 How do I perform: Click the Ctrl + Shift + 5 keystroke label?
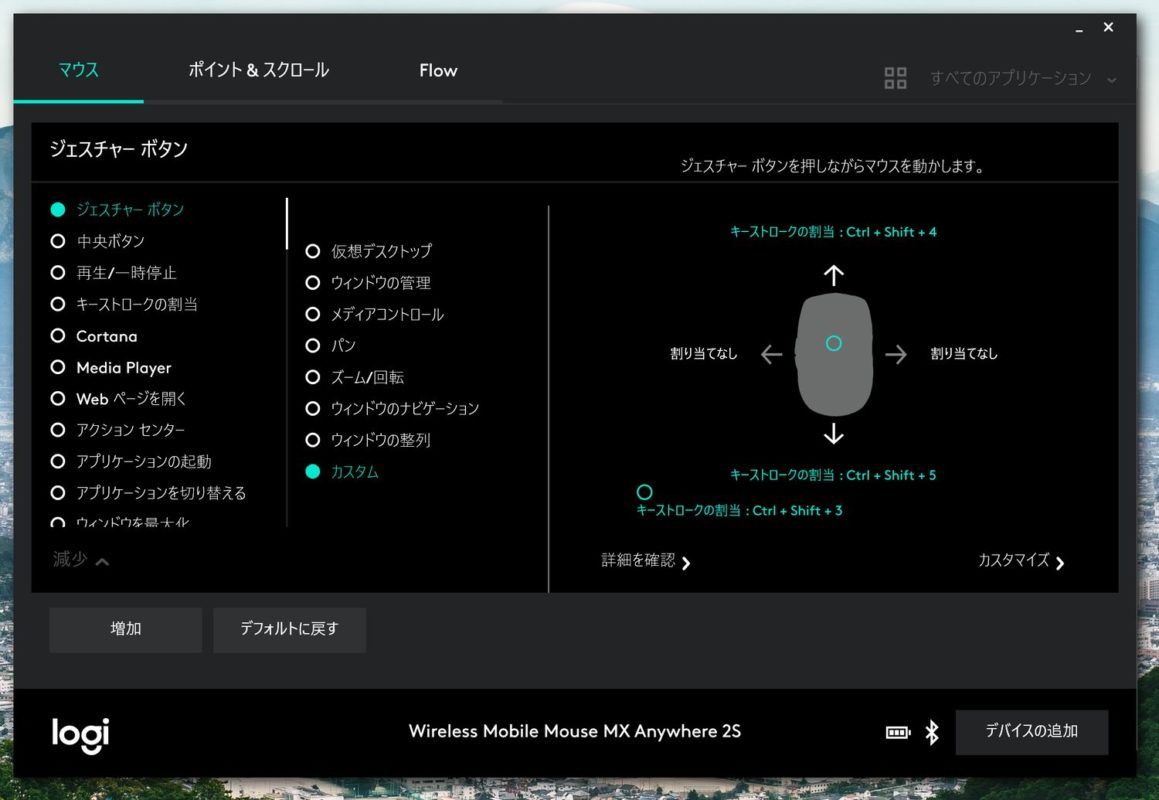click(833, 475)
